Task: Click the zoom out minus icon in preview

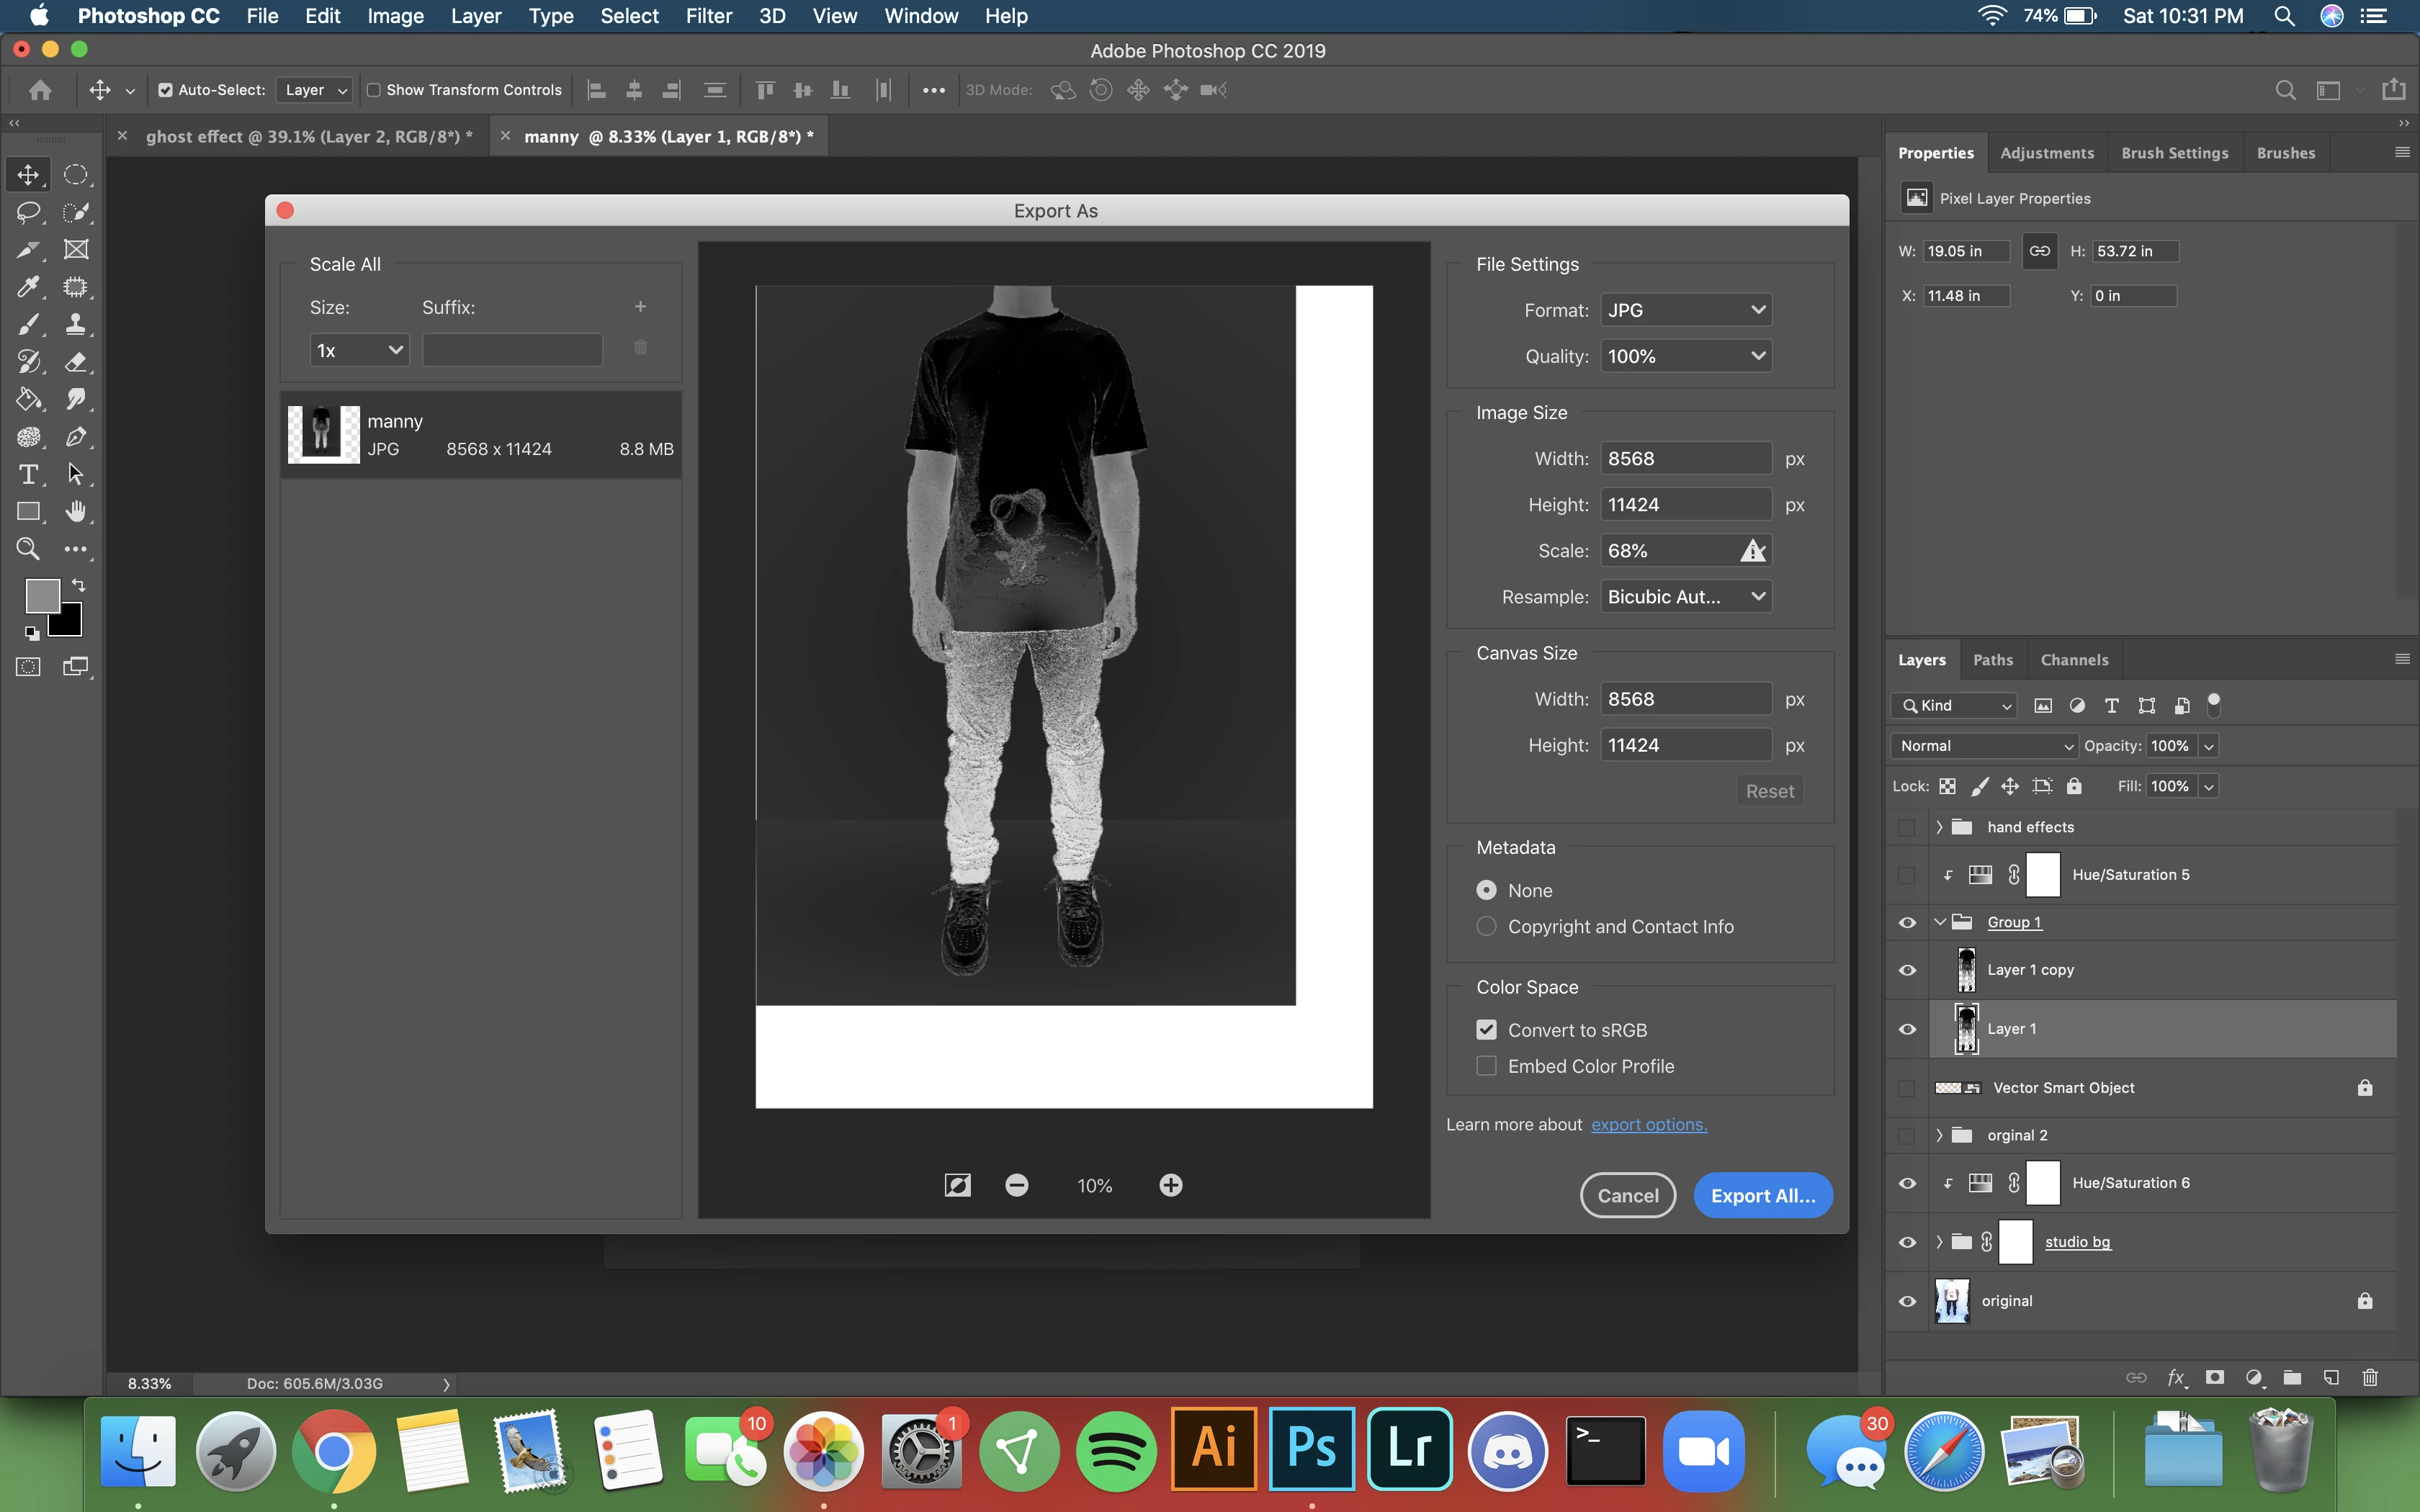Action: click(x=1016, y=1185)
